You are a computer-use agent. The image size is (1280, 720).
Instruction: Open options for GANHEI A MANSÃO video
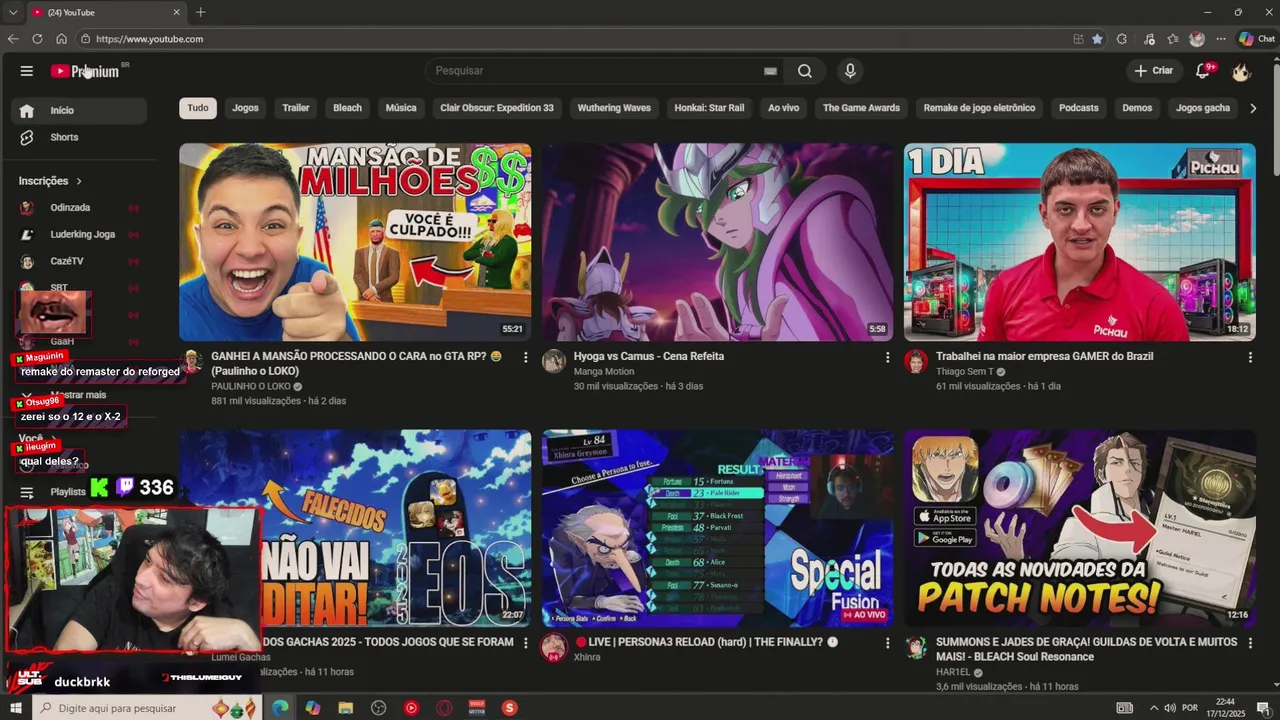[x=525, y=357]
